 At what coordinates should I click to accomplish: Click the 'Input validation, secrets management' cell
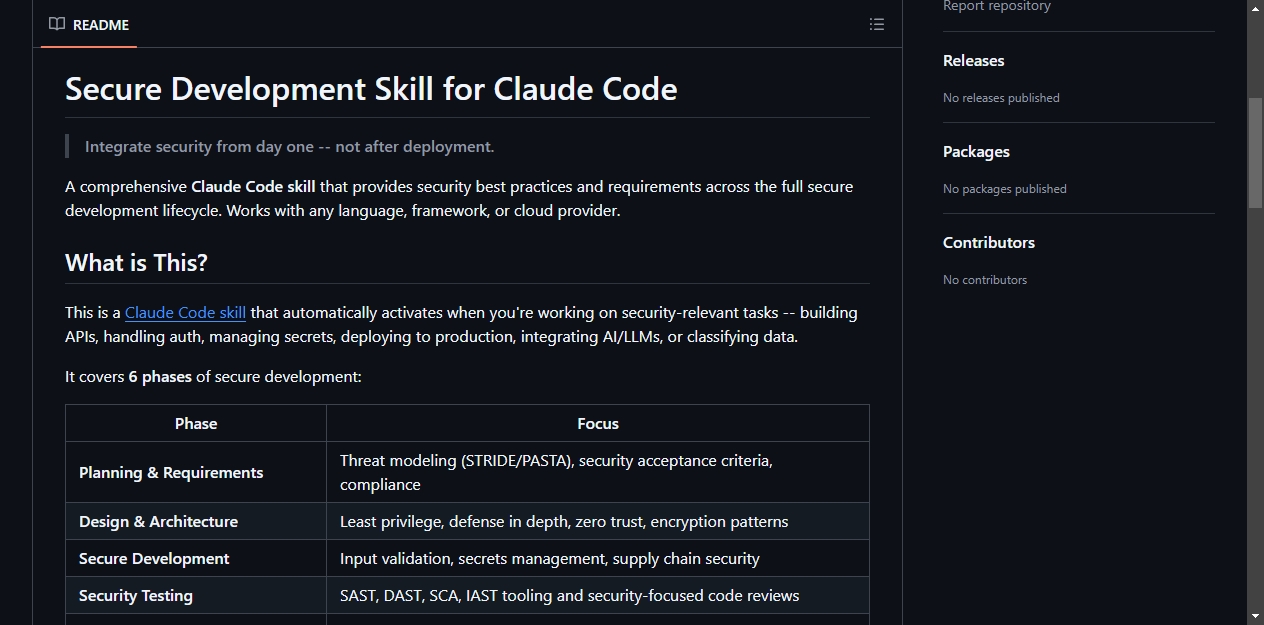598,558
